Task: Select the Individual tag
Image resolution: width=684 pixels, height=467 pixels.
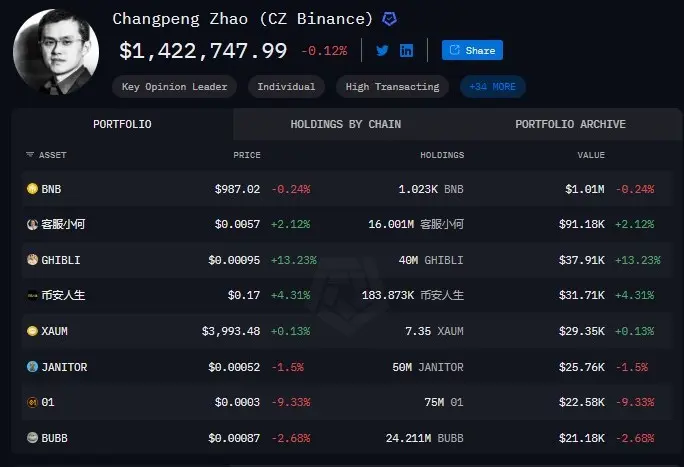Action: (x=286, y=87)
